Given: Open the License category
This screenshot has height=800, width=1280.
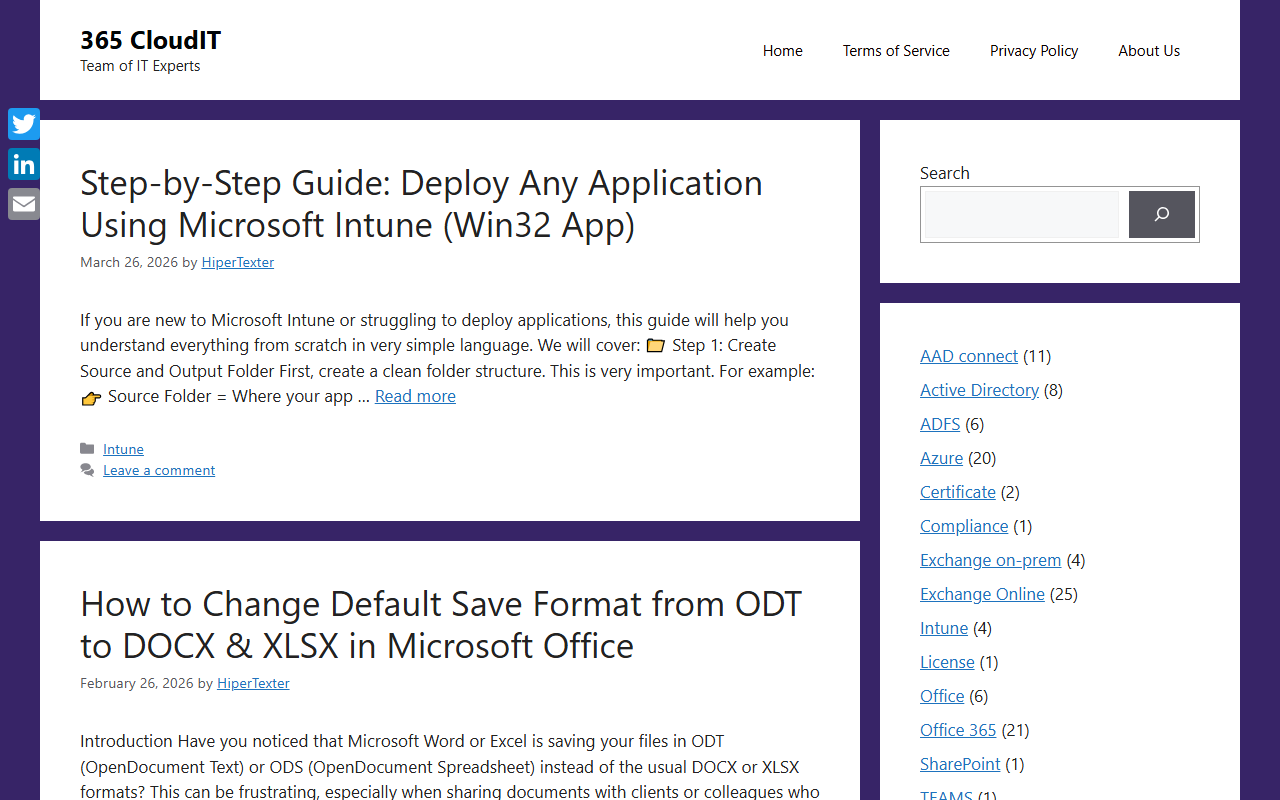Looking at the screenshot, I should pos(947,662).
